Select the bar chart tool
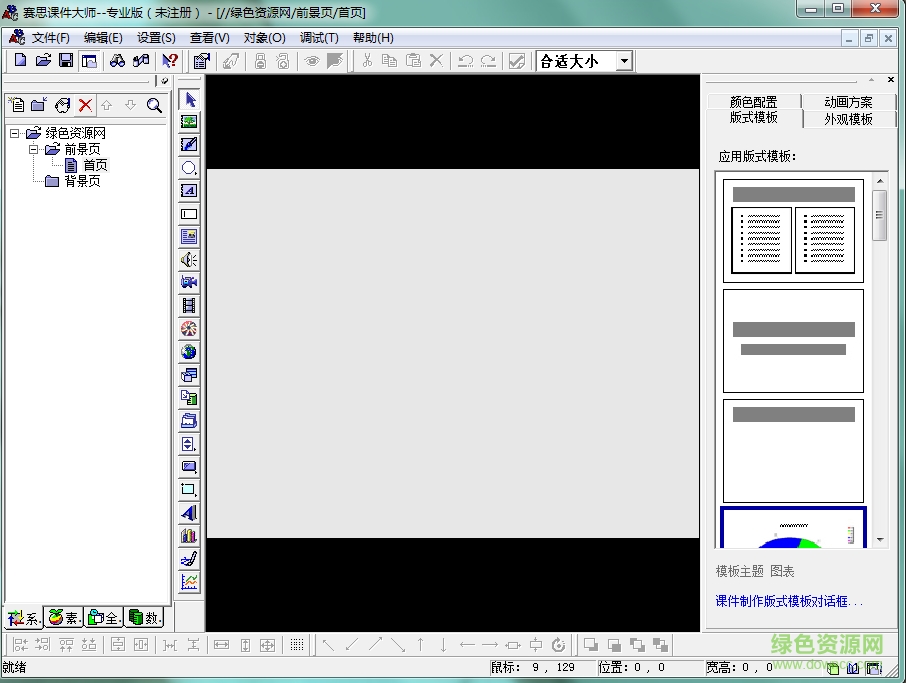Screen dimensions: 906x683 [x=189, y=536]
